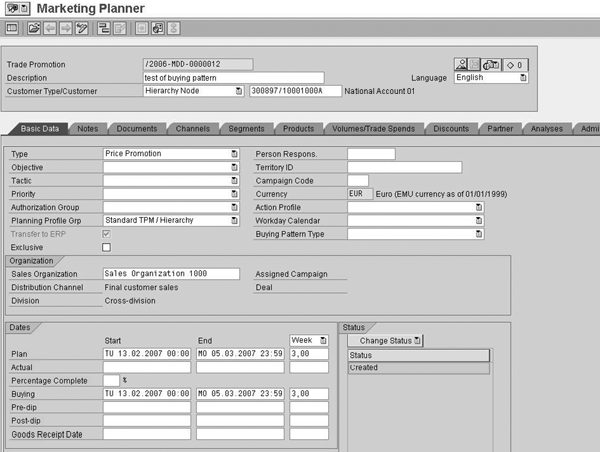This screenshot has width=600, height=452.
Task: Click the person icon above Language
Action: coord(462,64)
